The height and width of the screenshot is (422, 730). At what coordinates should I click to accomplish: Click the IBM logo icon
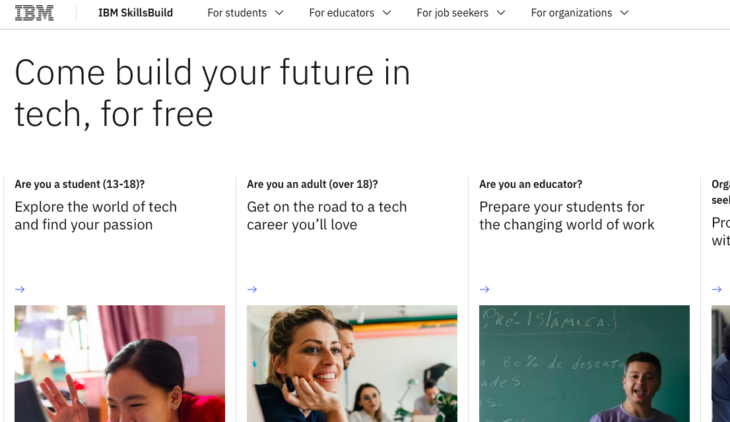pyautogui.click(x=34, y=13)
